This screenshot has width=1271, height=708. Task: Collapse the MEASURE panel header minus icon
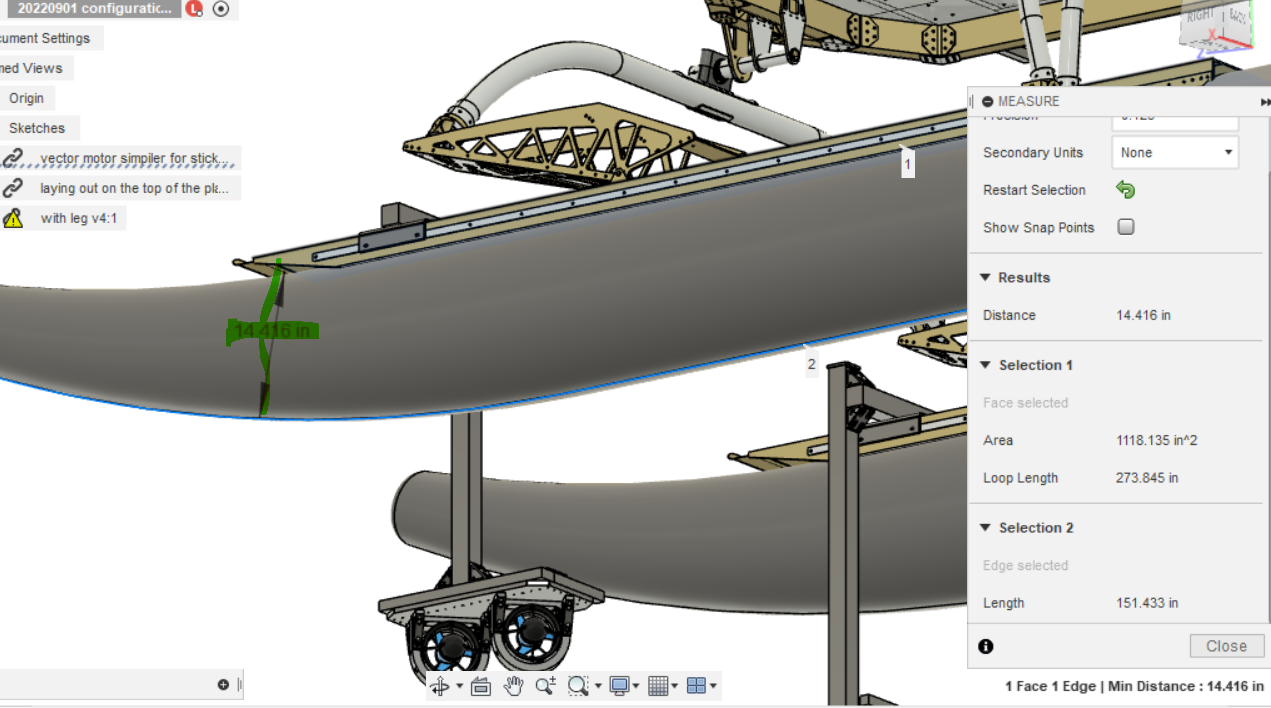988,101
